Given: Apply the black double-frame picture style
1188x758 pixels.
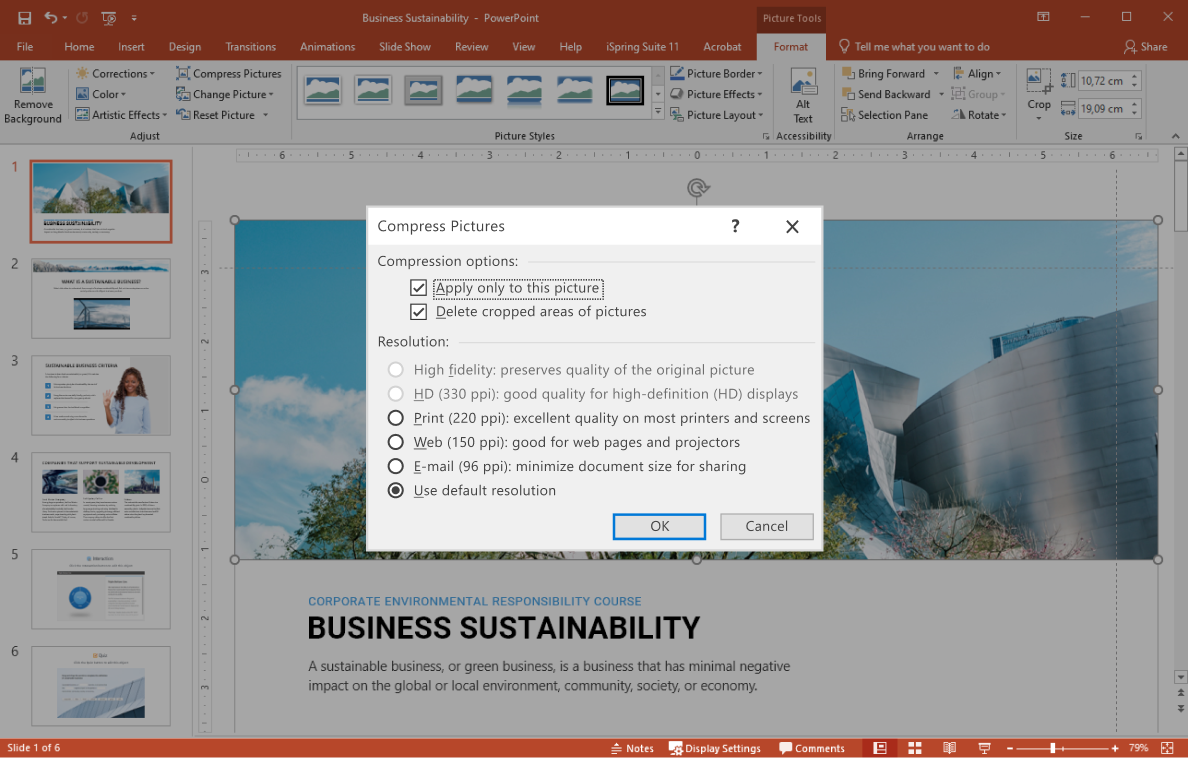Looking at the screenshot, I should pyautogui.click(x=625, y=90).
